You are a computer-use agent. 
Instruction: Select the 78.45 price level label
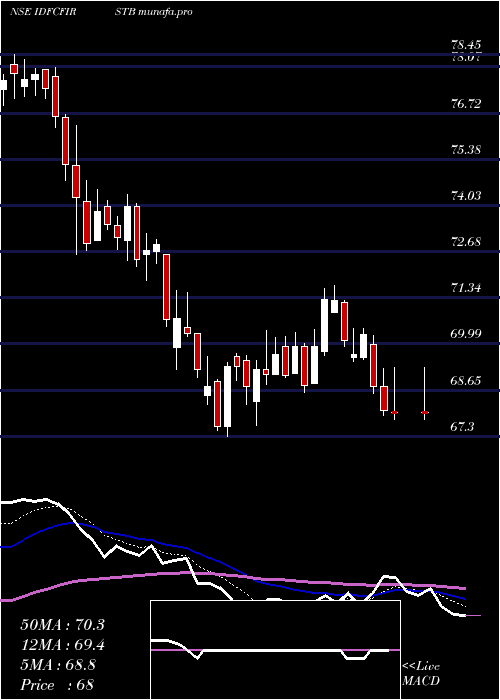point(466,45)
